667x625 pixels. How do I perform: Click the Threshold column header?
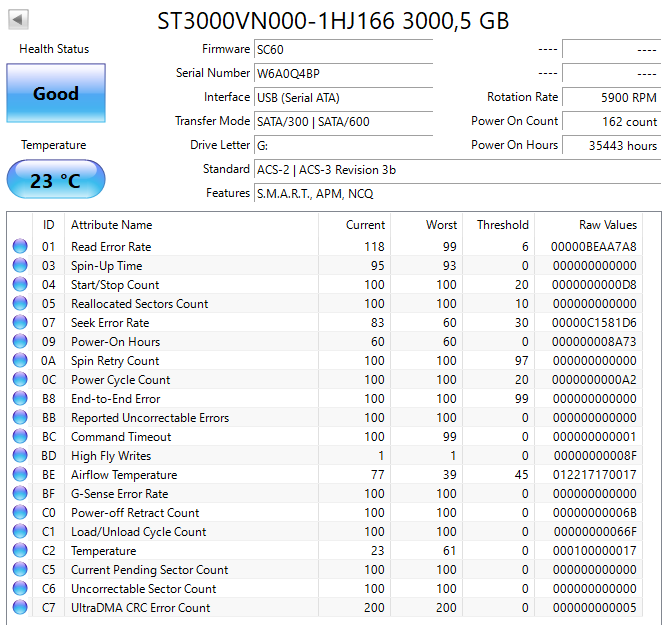point(502,225)
